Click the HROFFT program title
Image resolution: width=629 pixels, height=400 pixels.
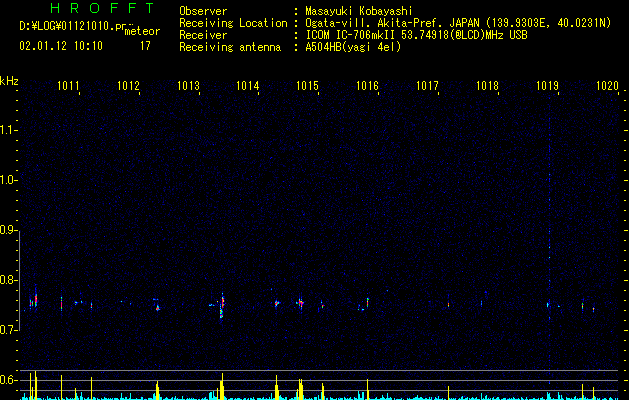[103, 8]
